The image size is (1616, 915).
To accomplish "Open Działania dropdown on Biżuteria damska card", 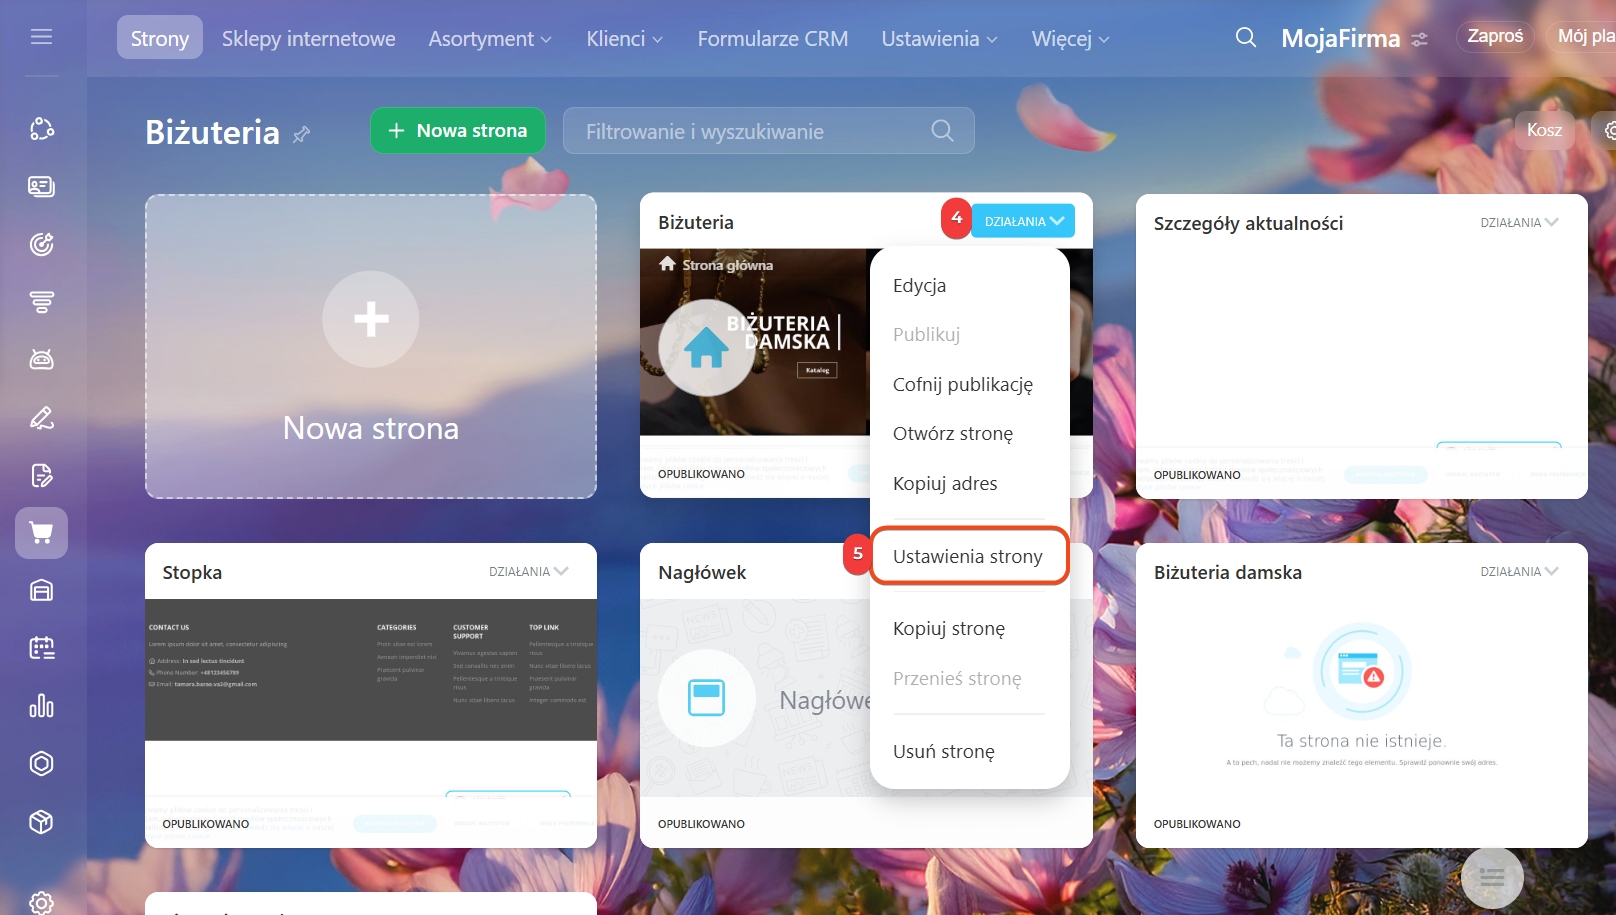I will click(1519, 572).
